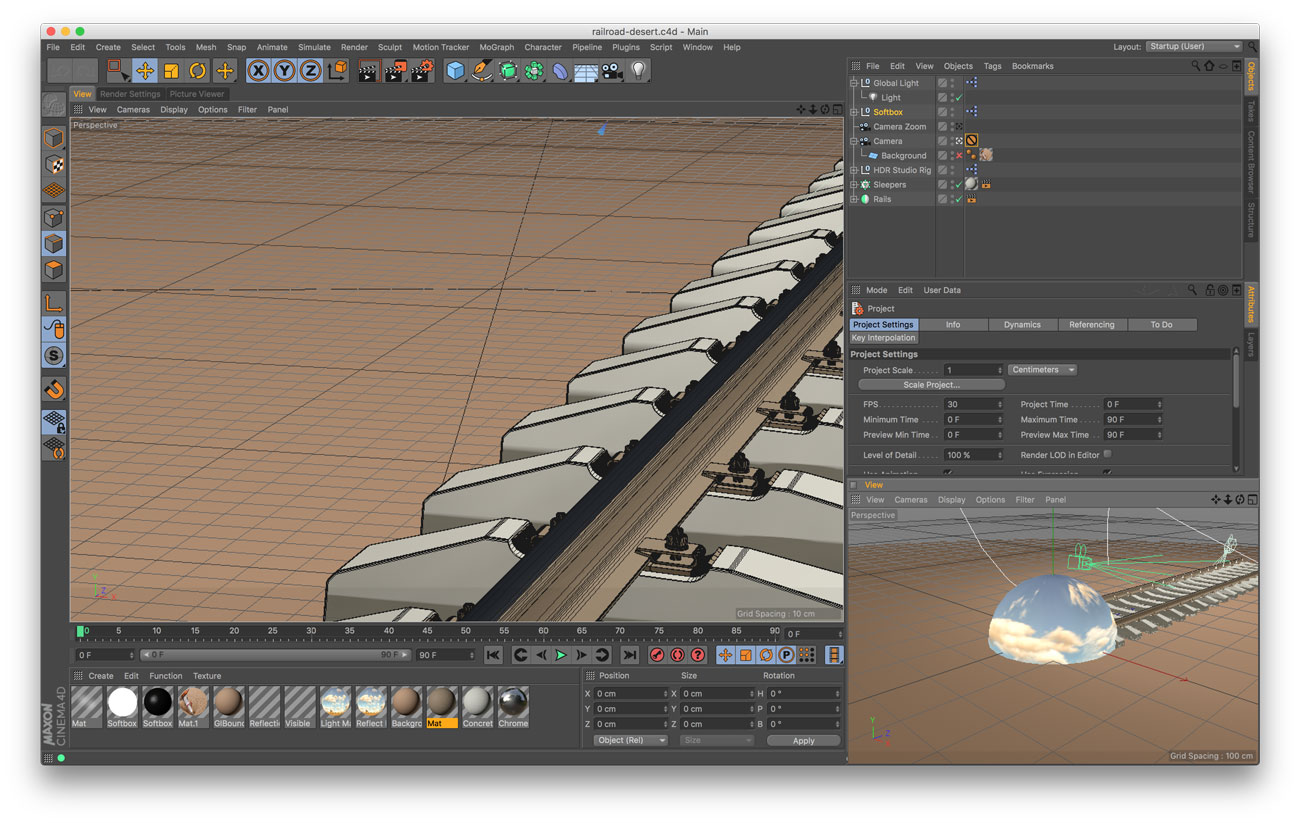This screenshot has width=1300, height=823.
Task: Open the Object (Rel) coordinate dropdown
Action: pyautogui.click(x=630, y=740)
